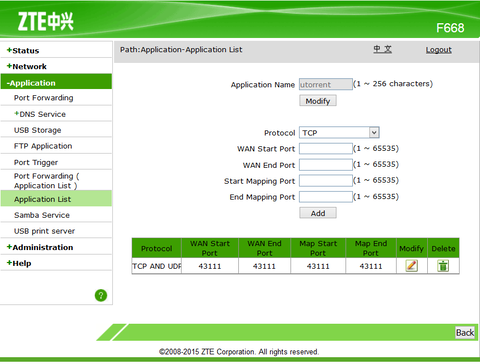Click the Path:Application-Application List breadcrumb text

point(181,50)
